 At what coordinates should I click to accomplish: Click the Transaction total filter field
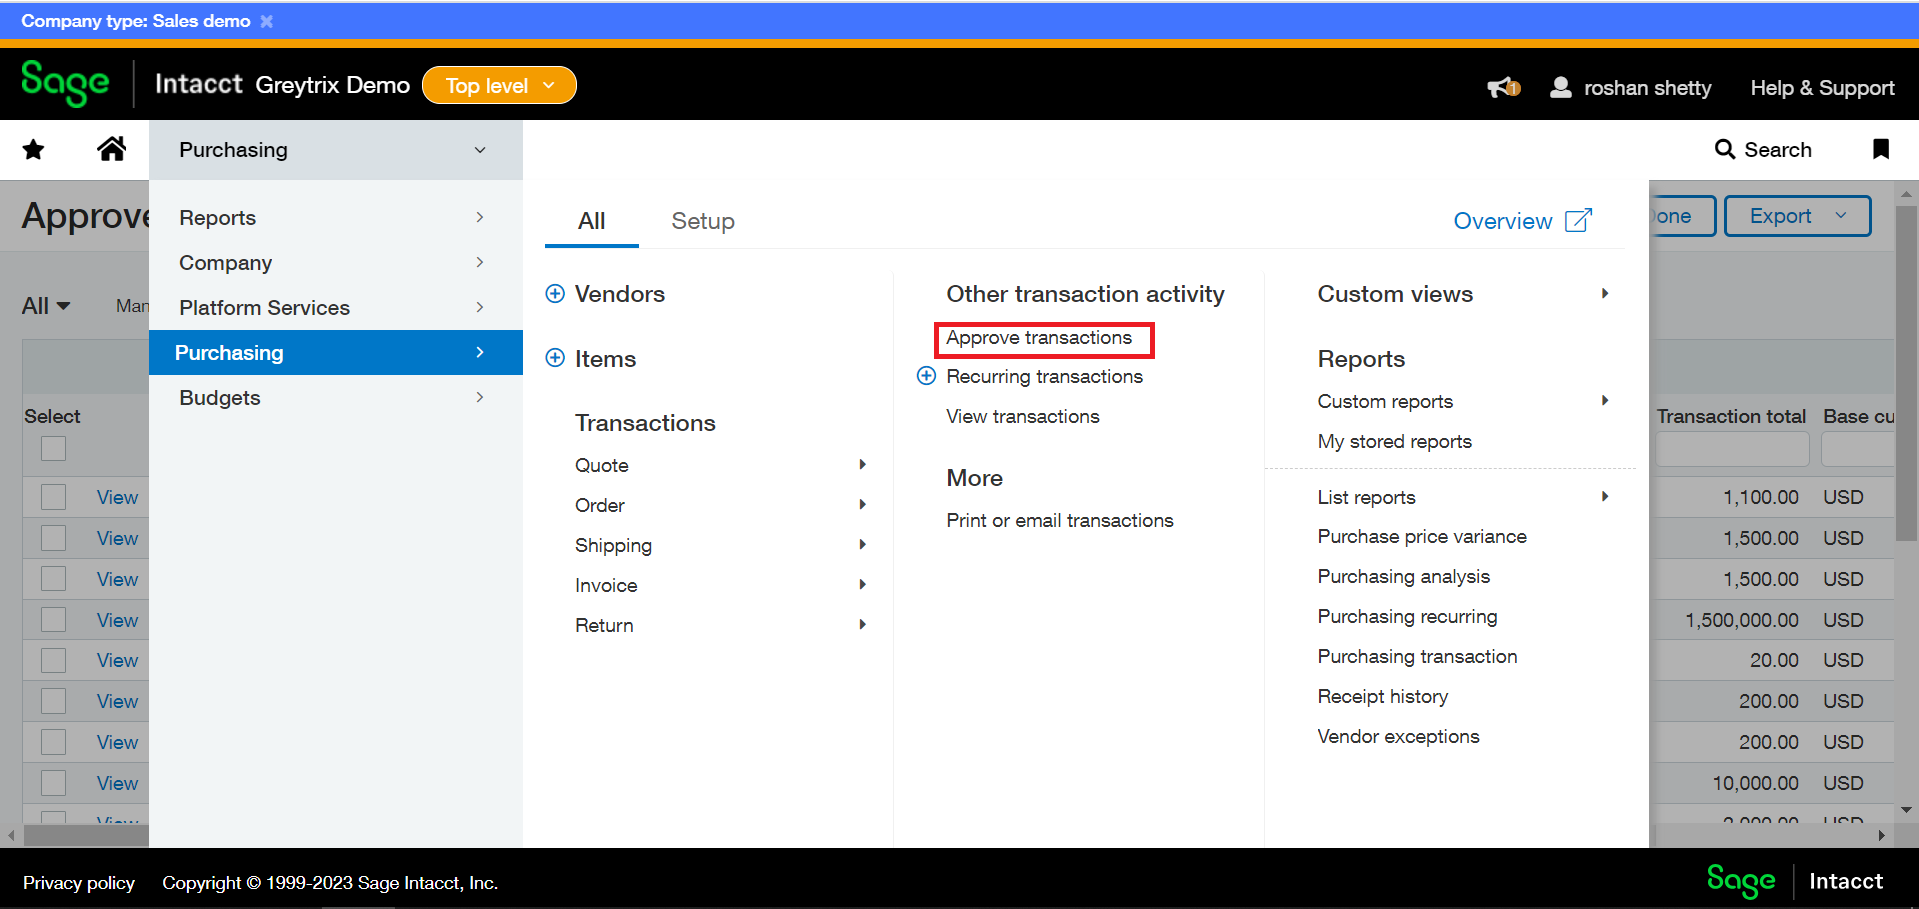[x=1732, y=449]
